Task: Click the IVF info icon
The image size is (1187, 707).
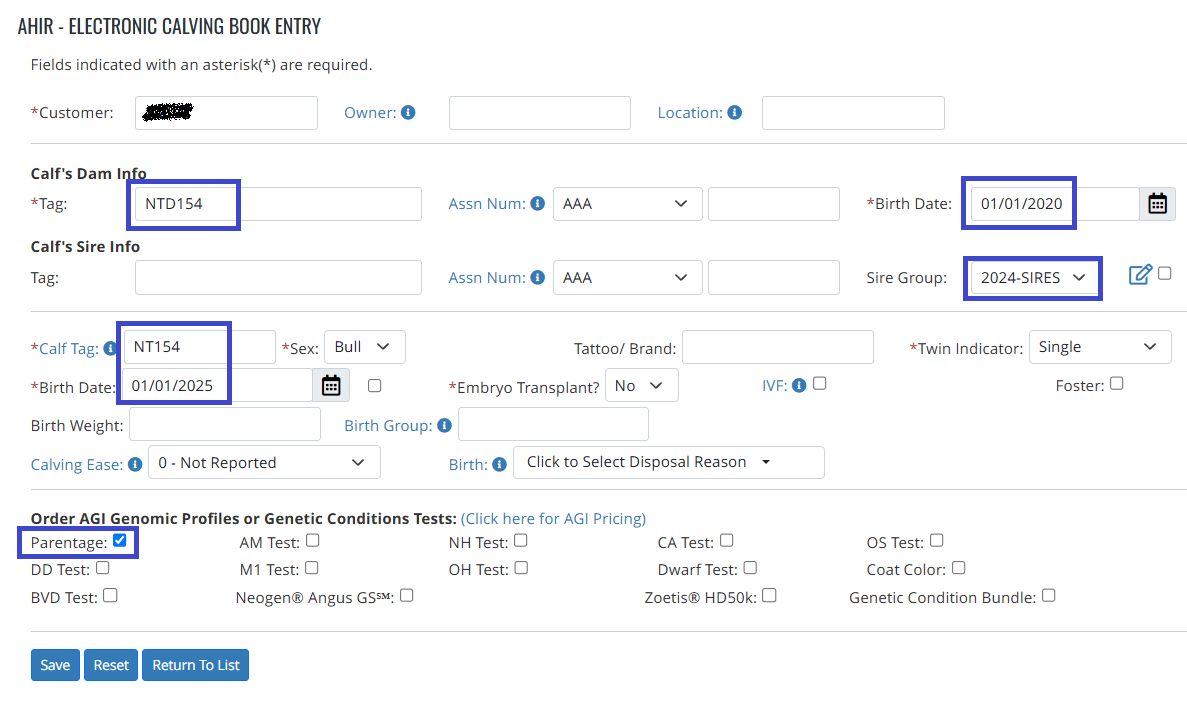Action: [799, 386]
